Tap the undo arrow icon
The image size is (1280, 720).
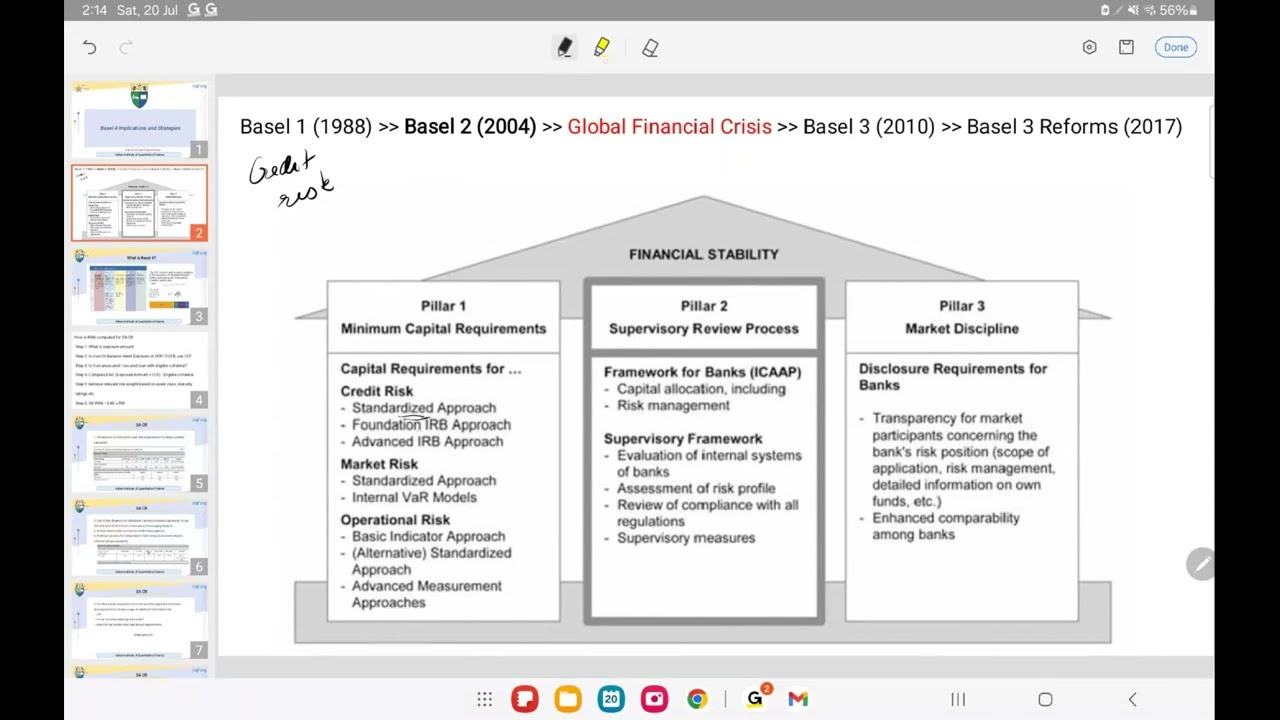(89, 47)
